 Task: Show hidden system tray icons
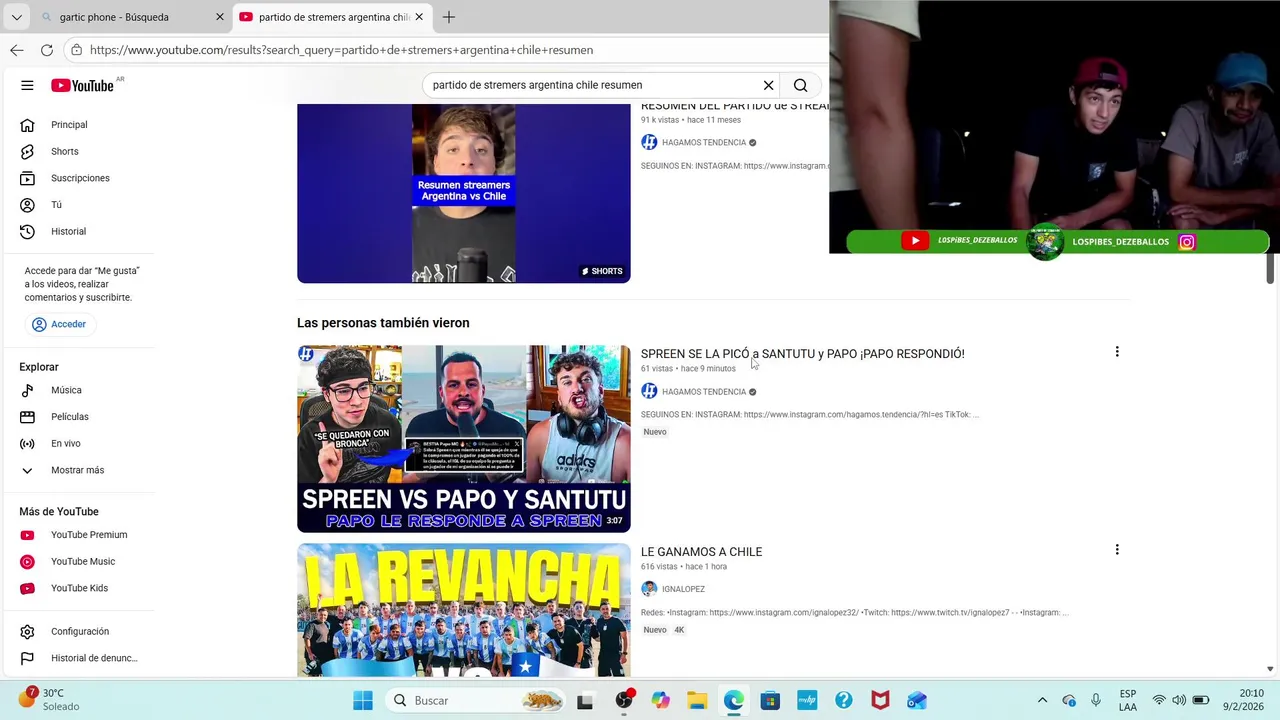click(1042, 701)
